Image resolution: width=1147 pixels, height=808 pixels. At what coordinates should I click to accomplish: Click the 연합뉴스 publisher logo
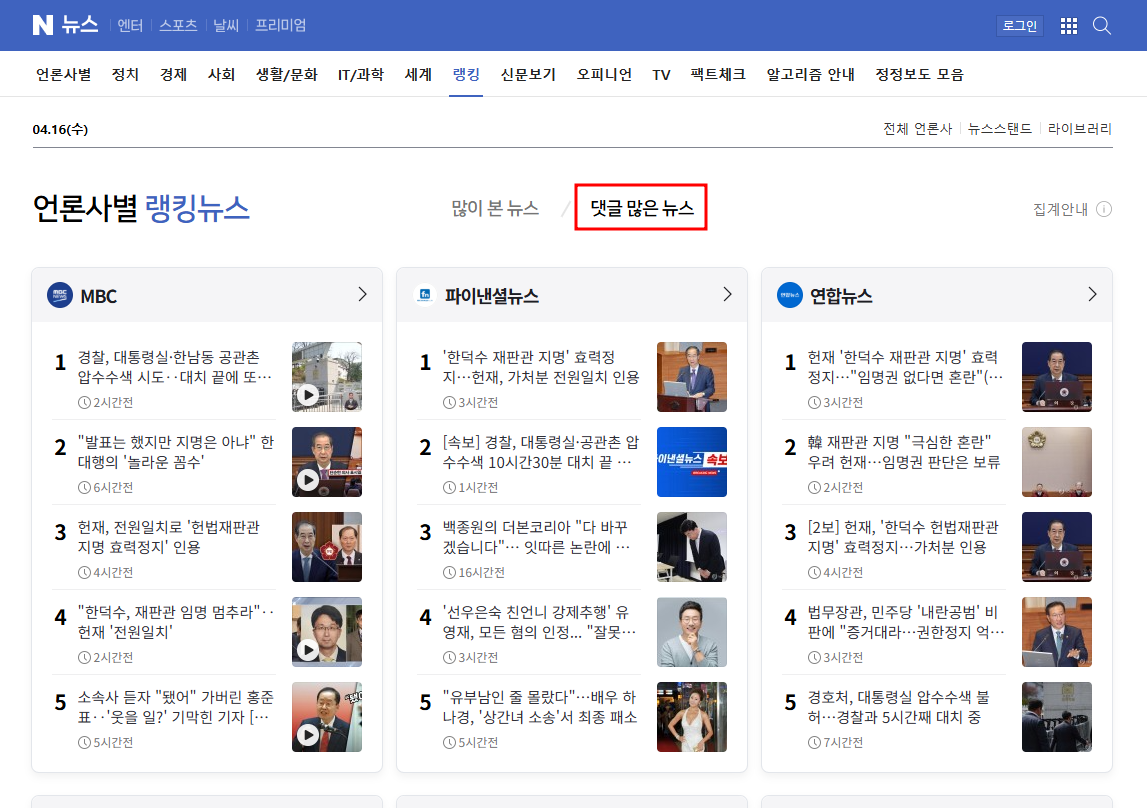pos(790,295)
